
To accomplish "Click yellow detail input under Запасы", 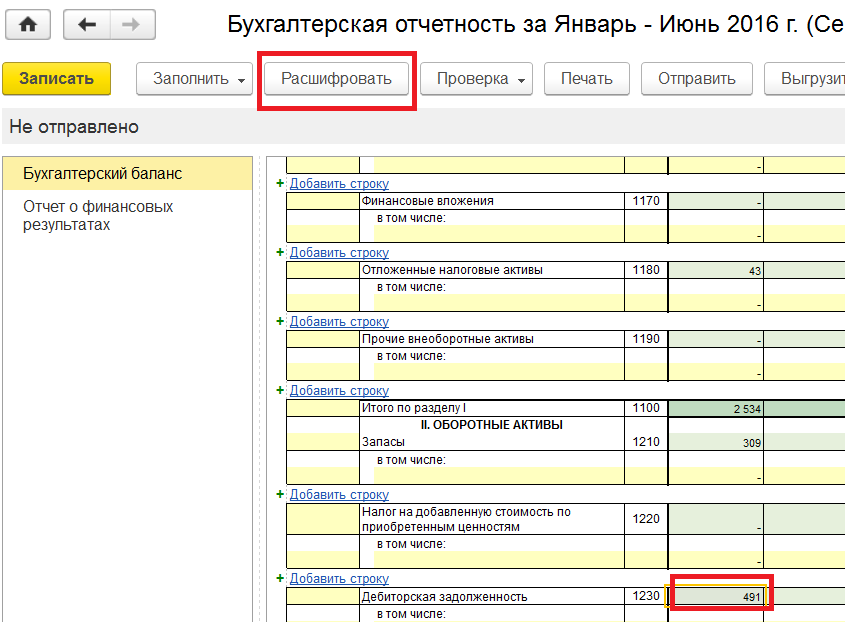I will click(x=499, y=476).
